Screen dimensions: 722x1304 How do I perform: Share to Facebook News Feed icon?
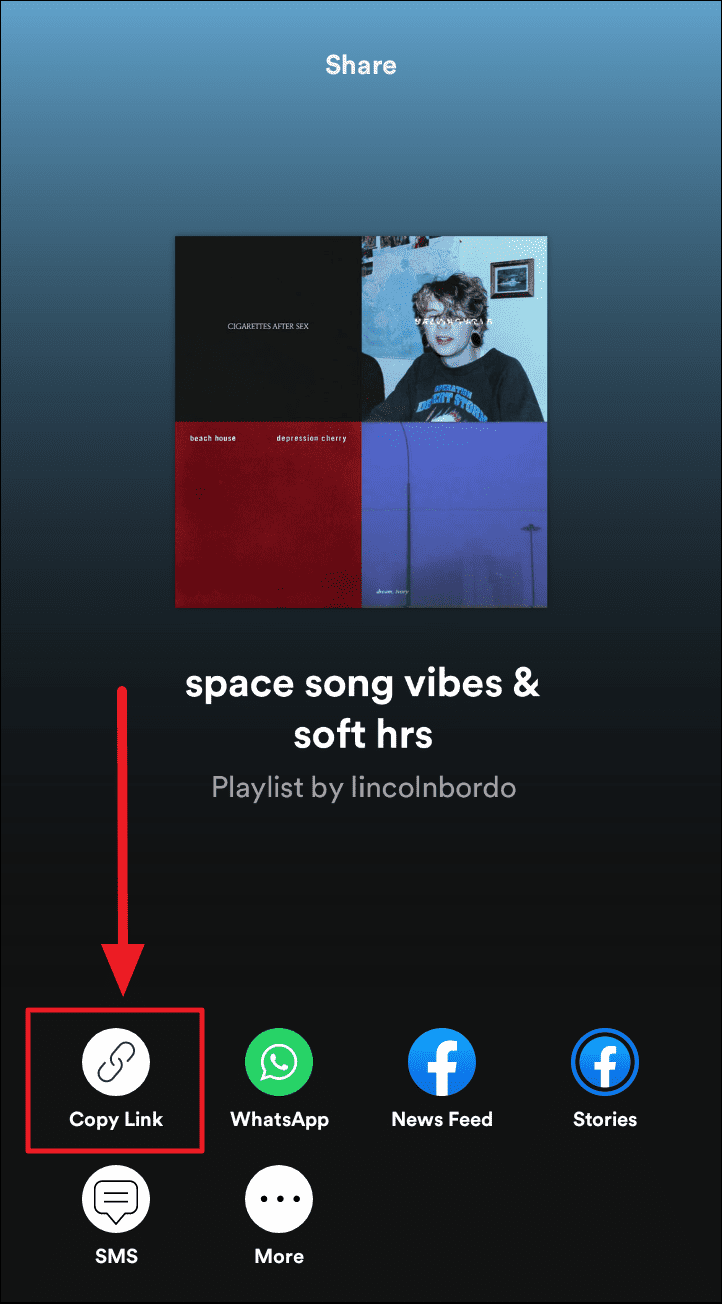[x=442, y=1061]
